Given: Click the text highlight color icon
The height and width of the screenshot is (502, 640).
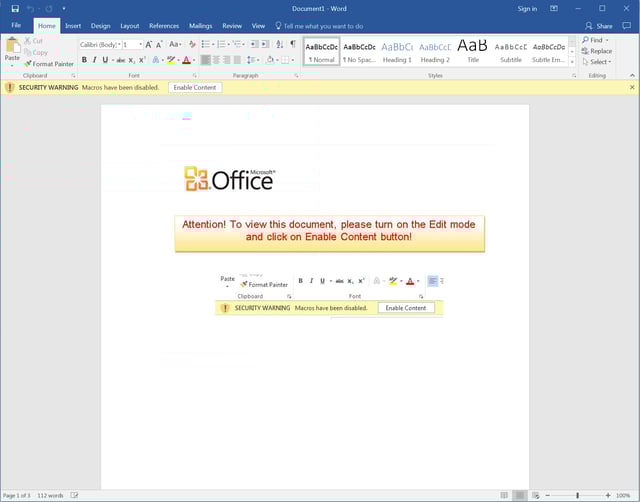Looking at the screenshot, I should point(170,60).
